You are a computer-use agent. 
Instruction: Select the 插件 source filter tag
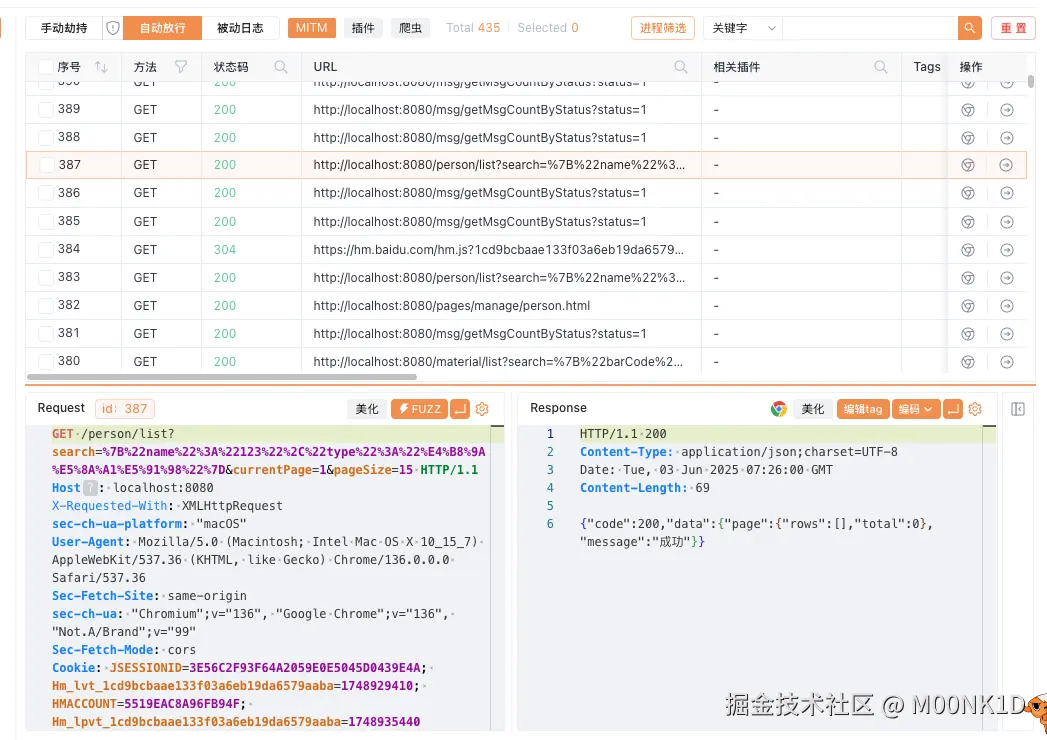coord(363,28)
